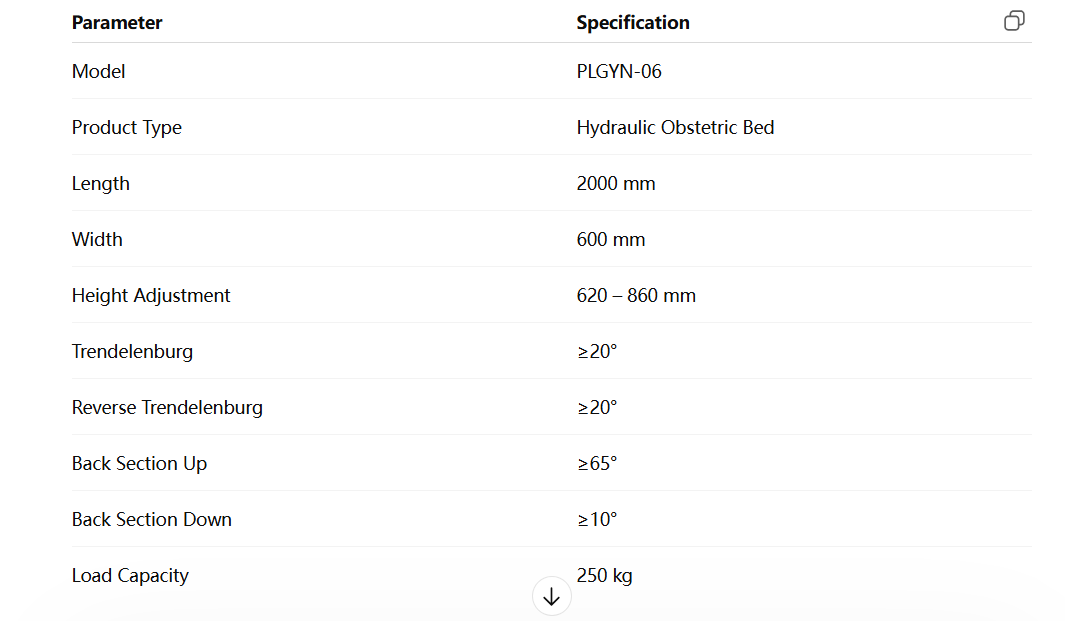
Task: Select the 620 – 860 mm value
Action: coord(636,295)
